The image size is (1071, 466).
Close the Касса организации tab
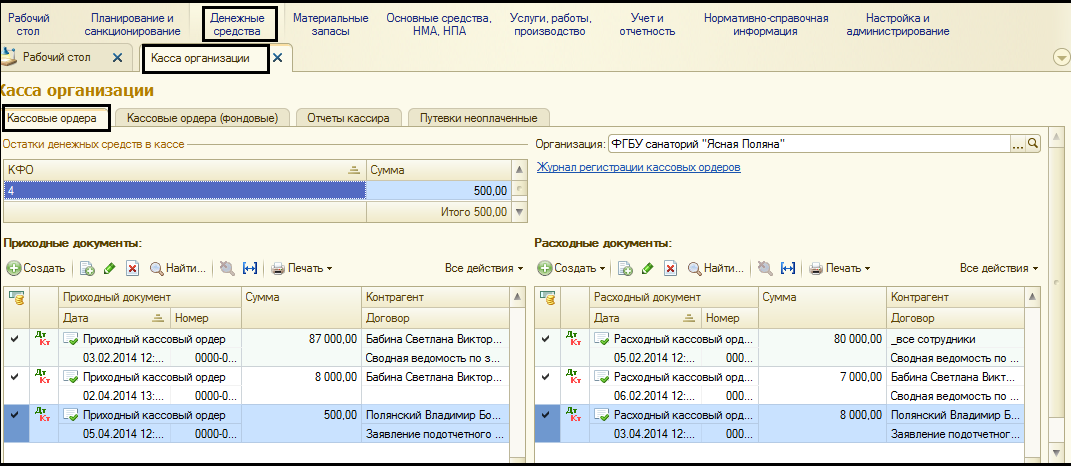pyautogui.click(x=278, y=58)
